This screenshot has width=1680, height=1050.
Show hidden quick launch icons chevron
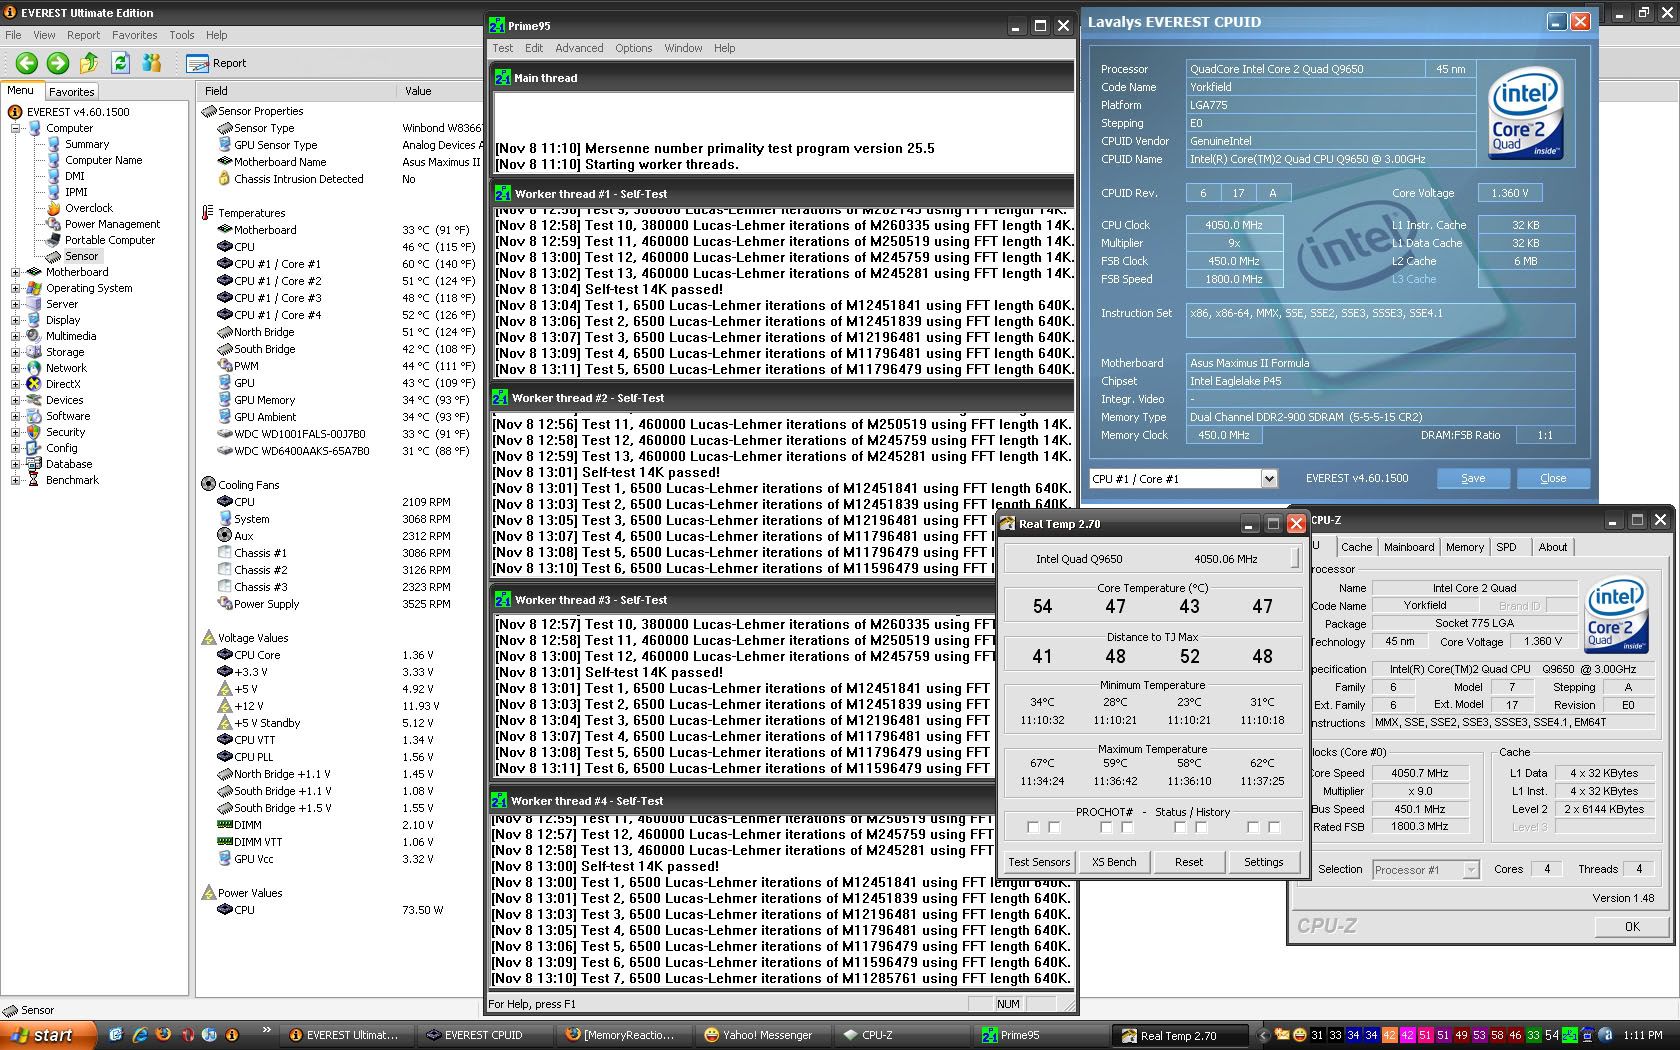[266, 1030]
